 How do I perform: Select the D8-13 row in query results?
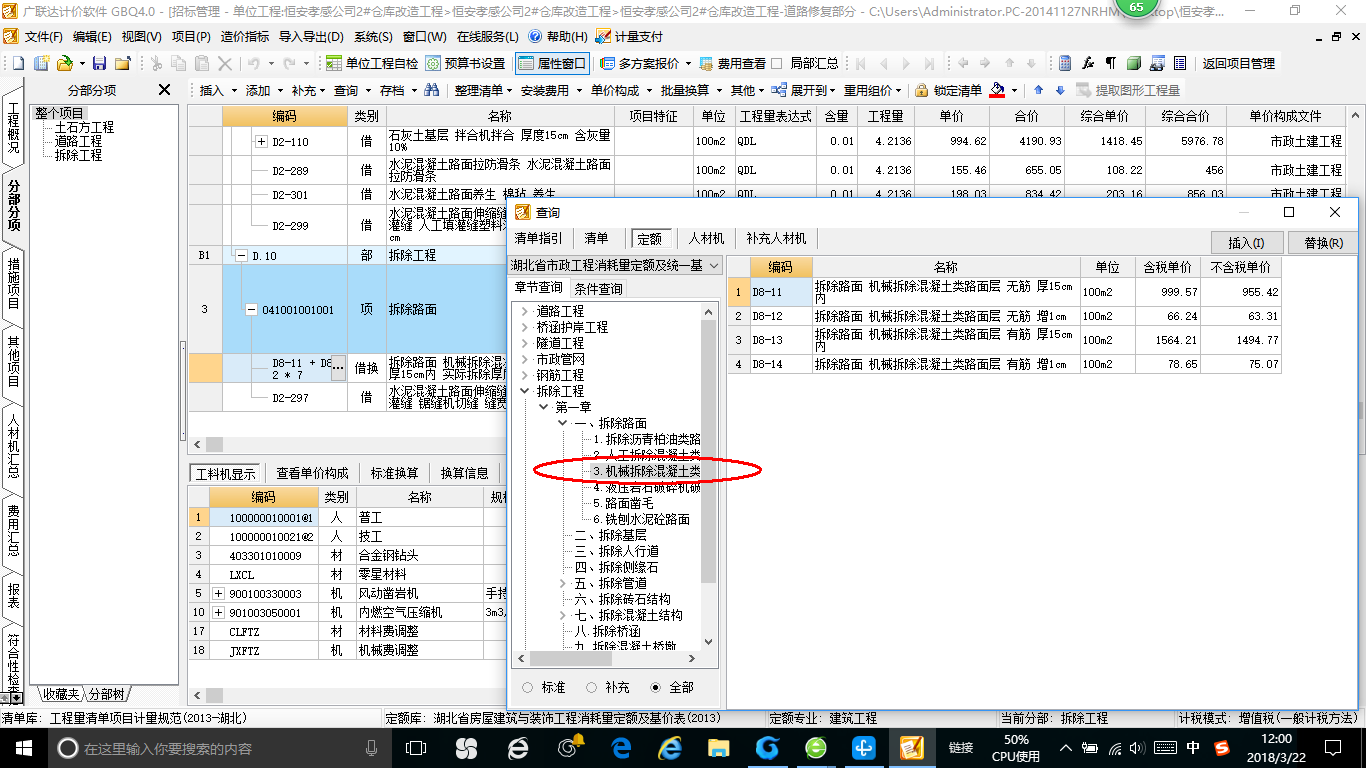[1004, 340]
